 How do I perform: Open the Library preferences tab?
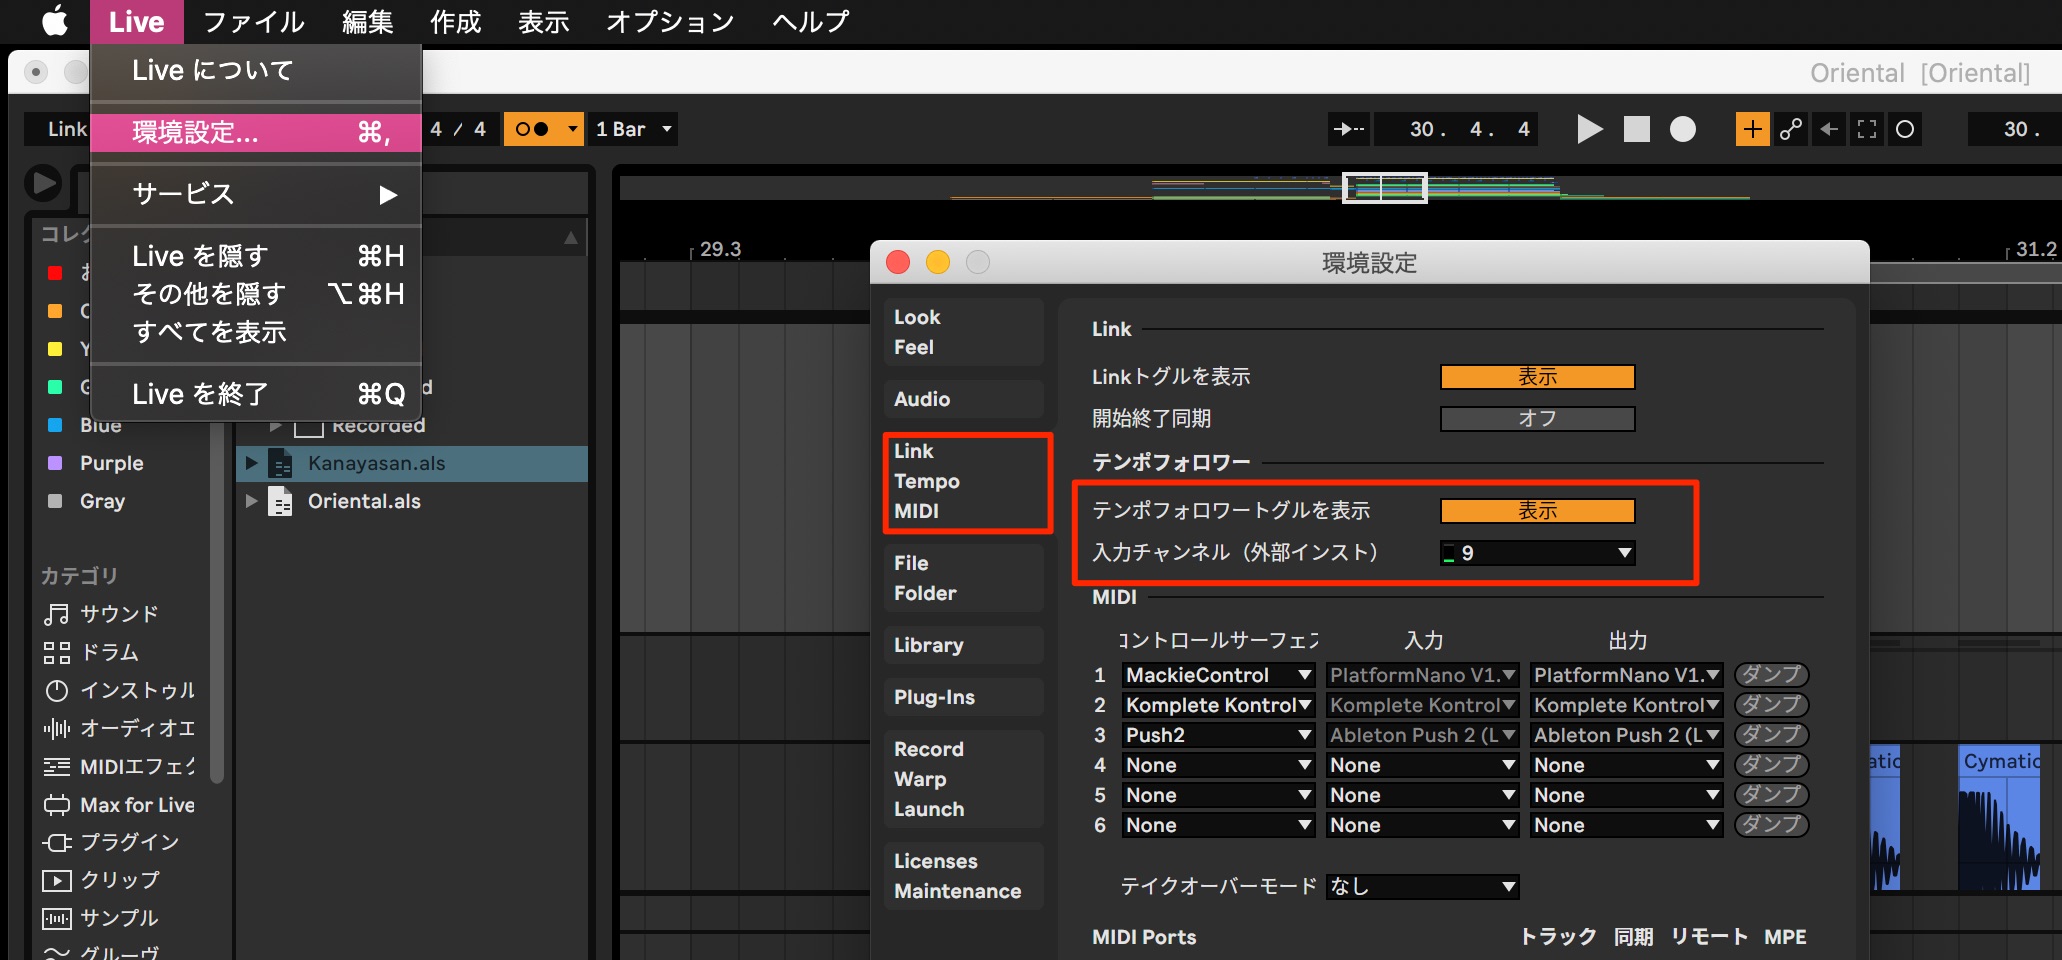click(963, 645)
